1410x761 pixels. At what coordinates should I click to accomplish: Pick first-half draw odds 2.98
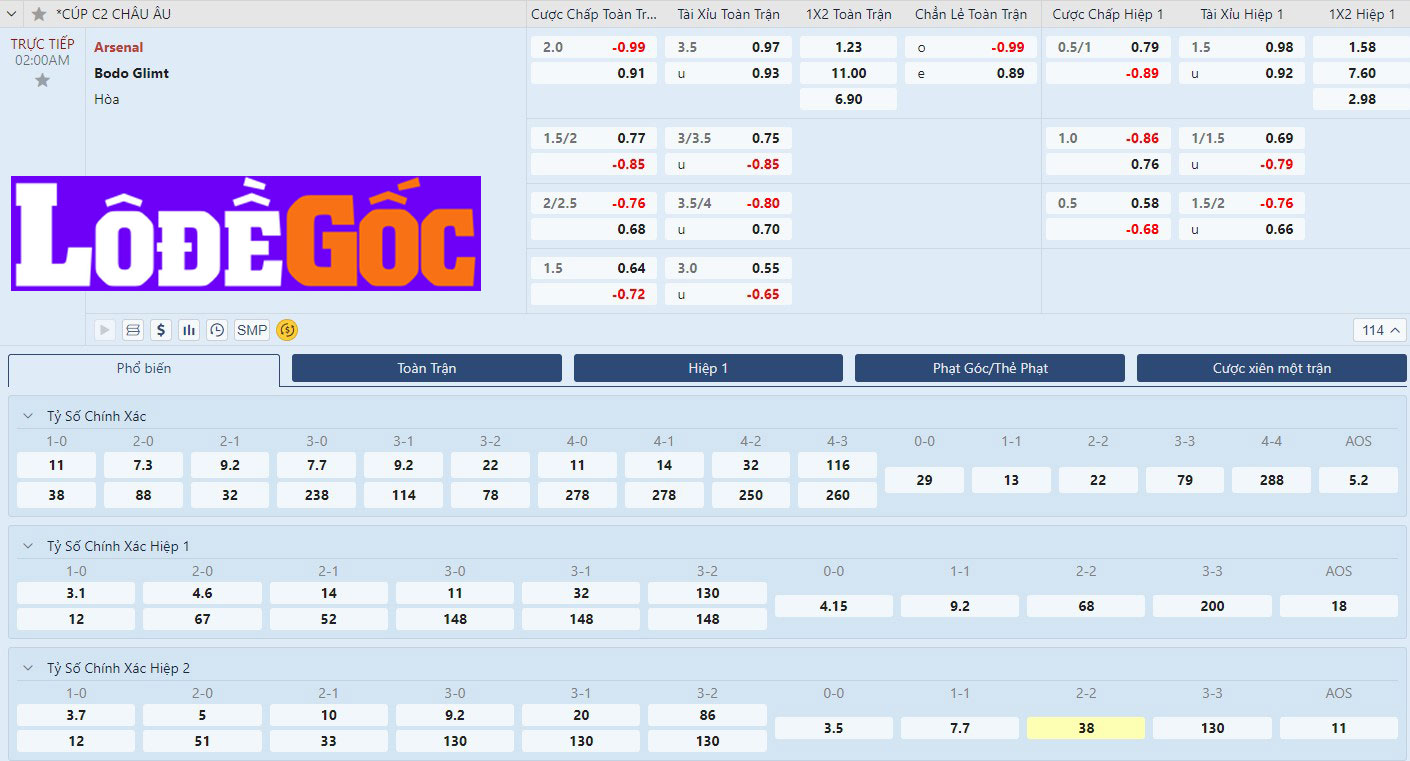point(1362,99)
